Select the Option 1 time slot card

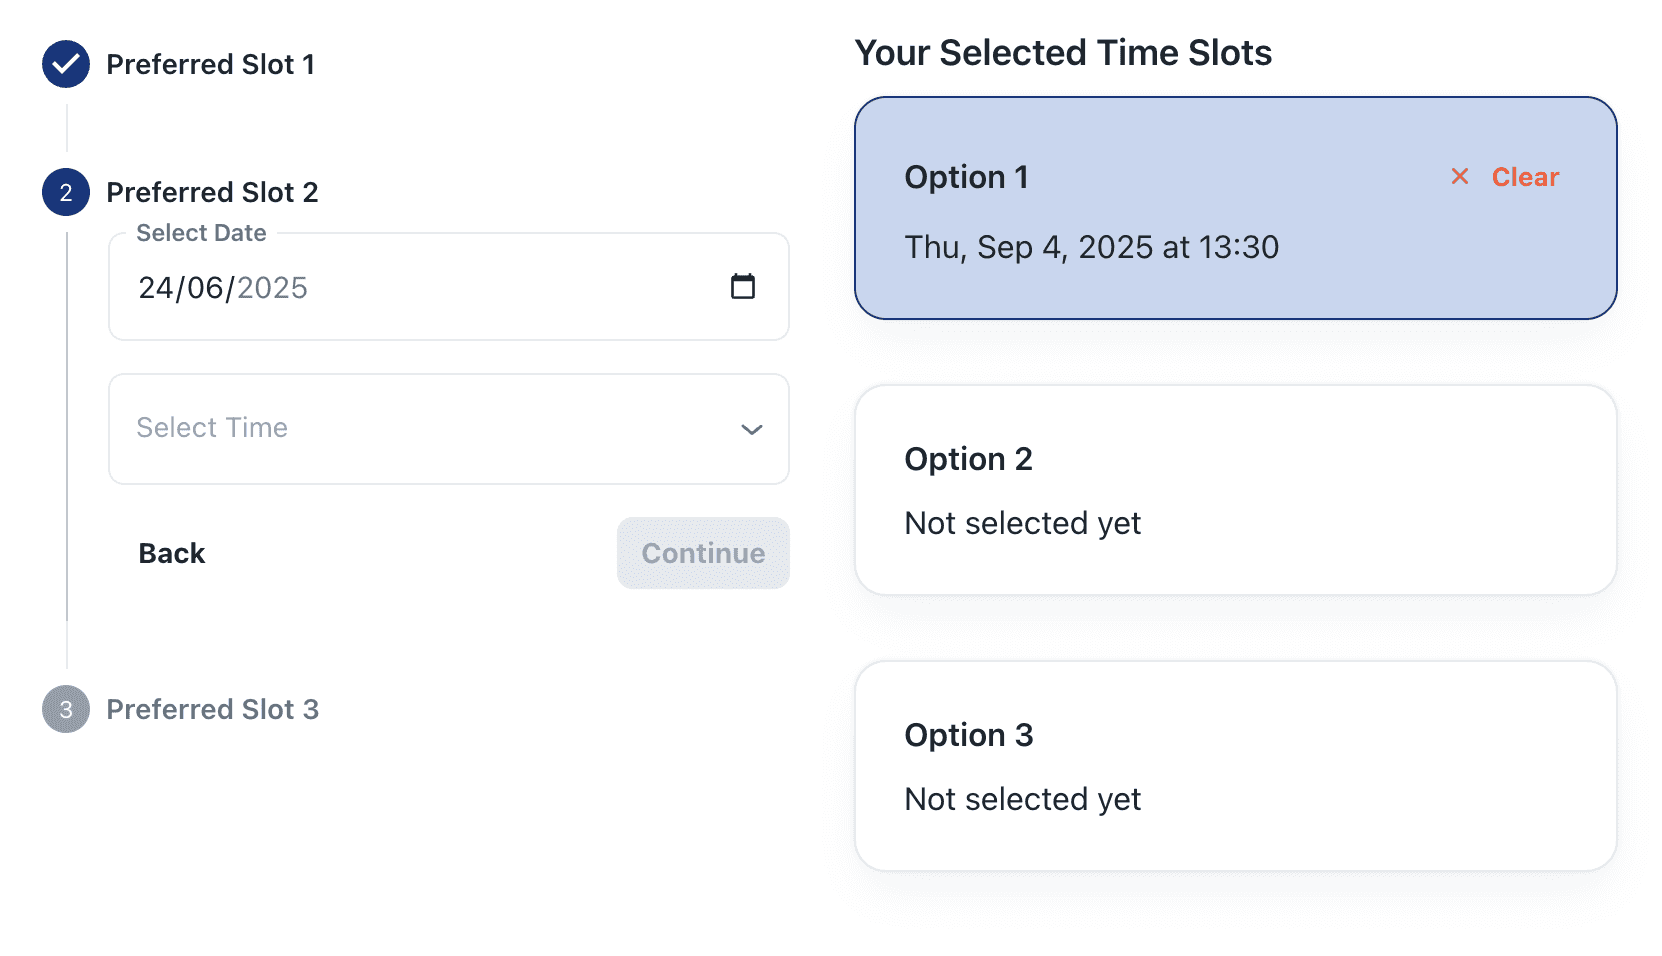coord(1236,208)
